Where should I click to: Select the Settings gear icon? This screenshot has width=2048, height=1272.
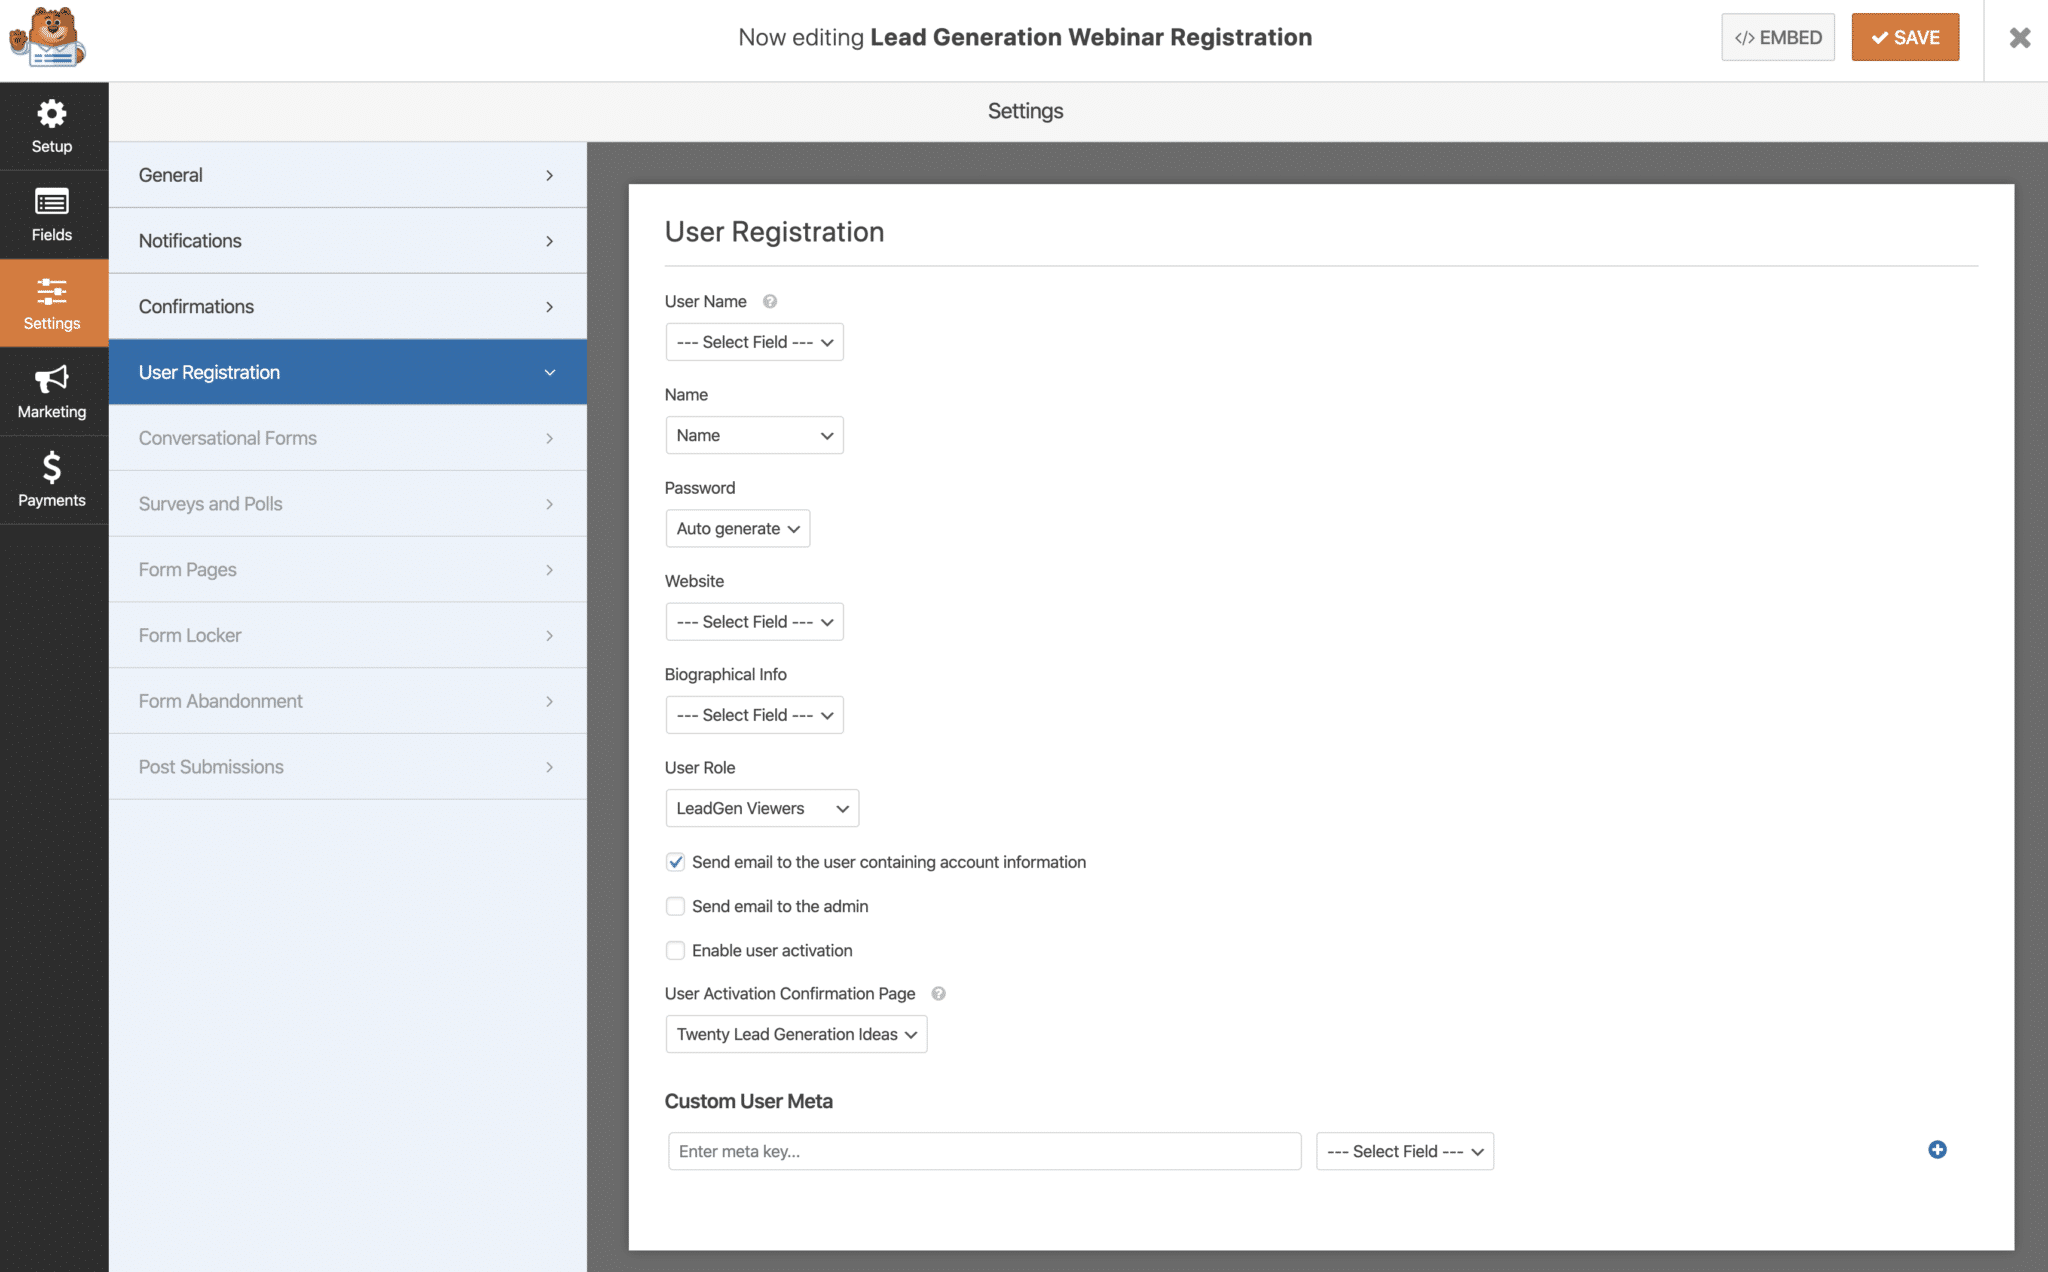[52, 303]
